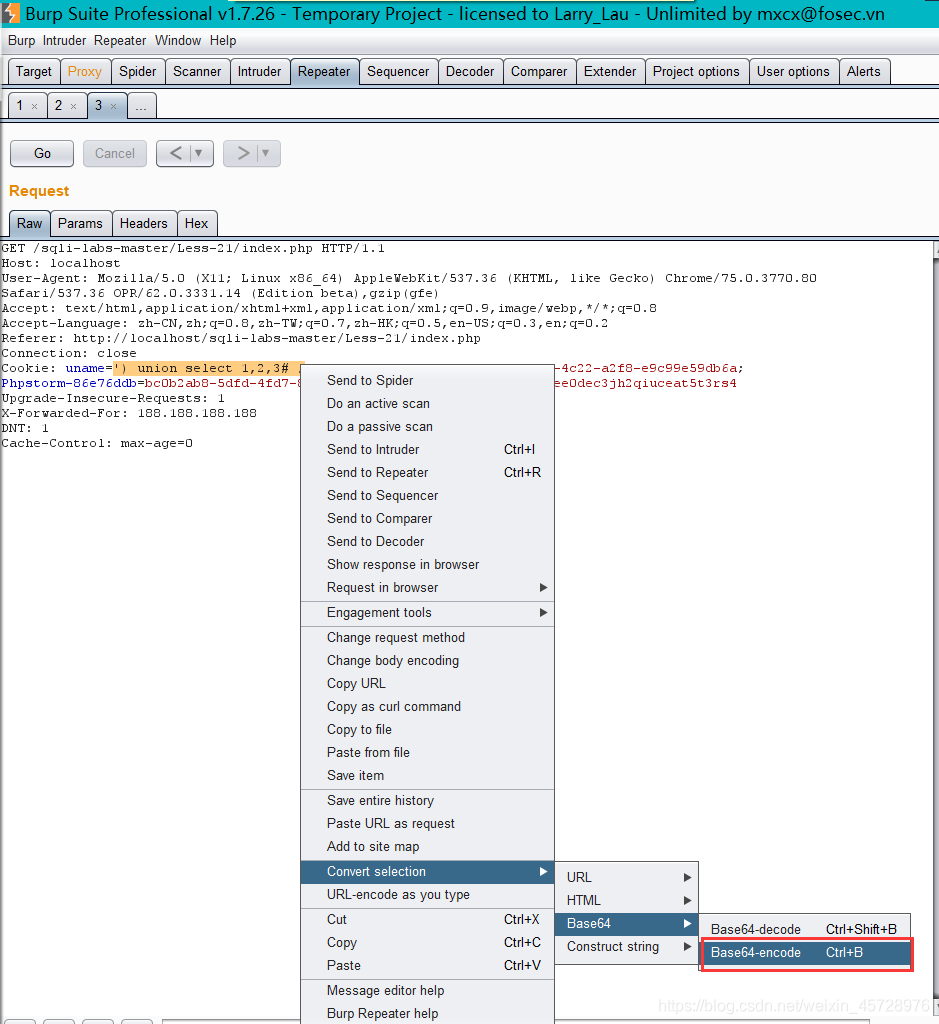This screenshot has width=939, height=1024.
Task: Switch to the Hex request tab
Action: pos(197,223)
